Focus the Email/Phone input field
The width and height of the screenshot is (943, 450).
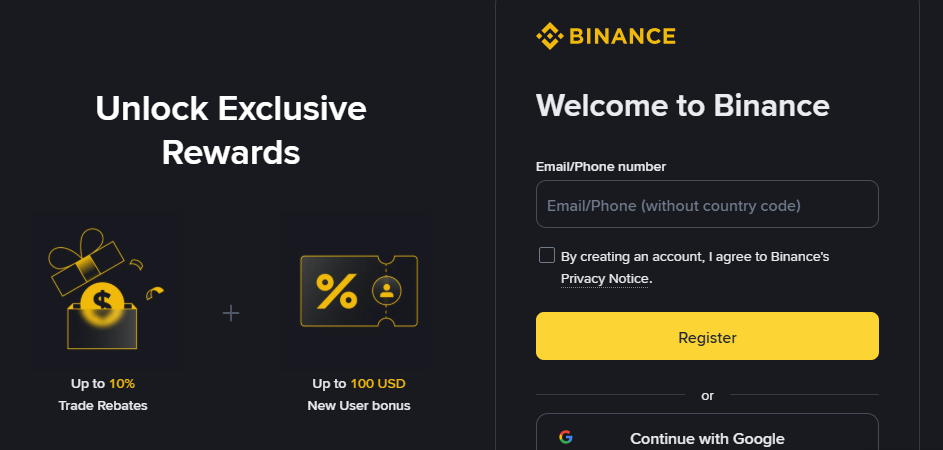pyautogui.click(x=707, y=204)
